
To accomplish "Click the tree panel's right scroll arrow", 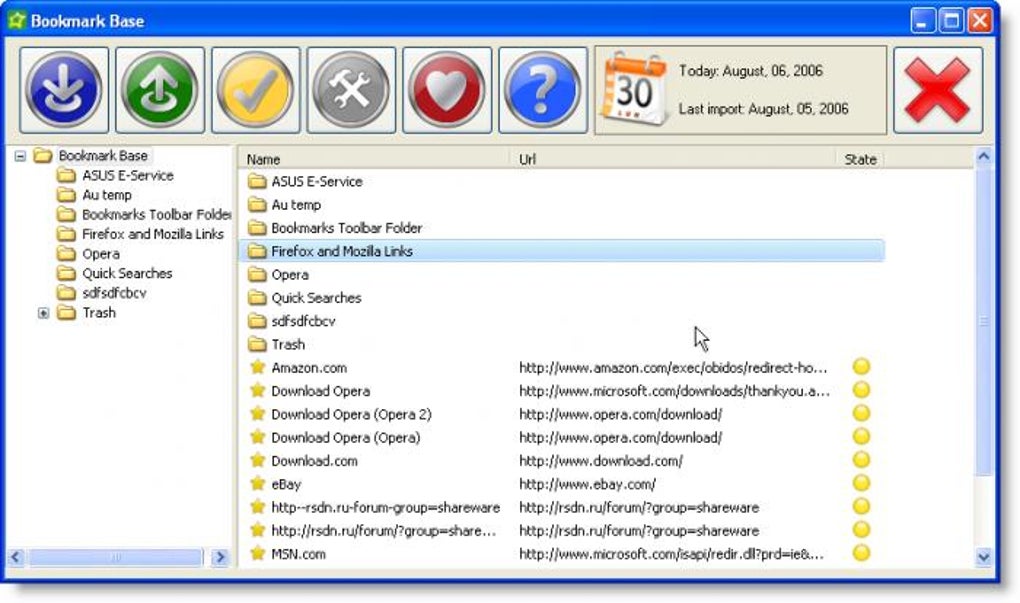I will (221, 557).
